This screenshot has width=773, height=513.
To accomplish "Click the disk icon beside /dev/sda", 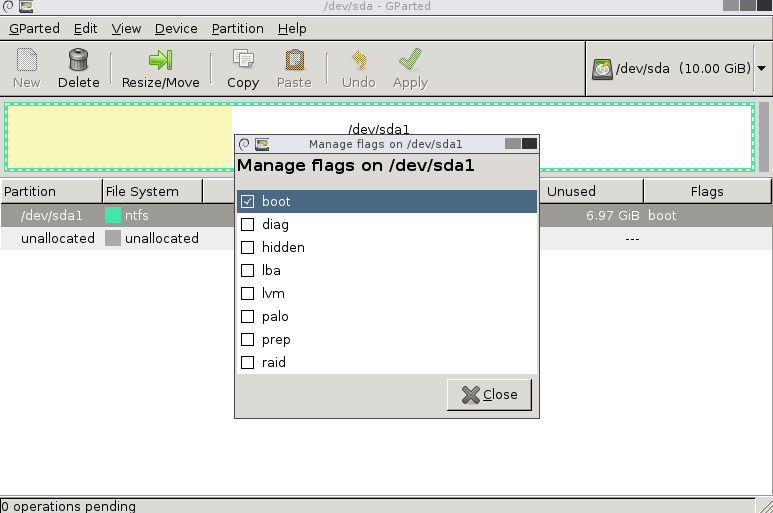I will 602,69.
